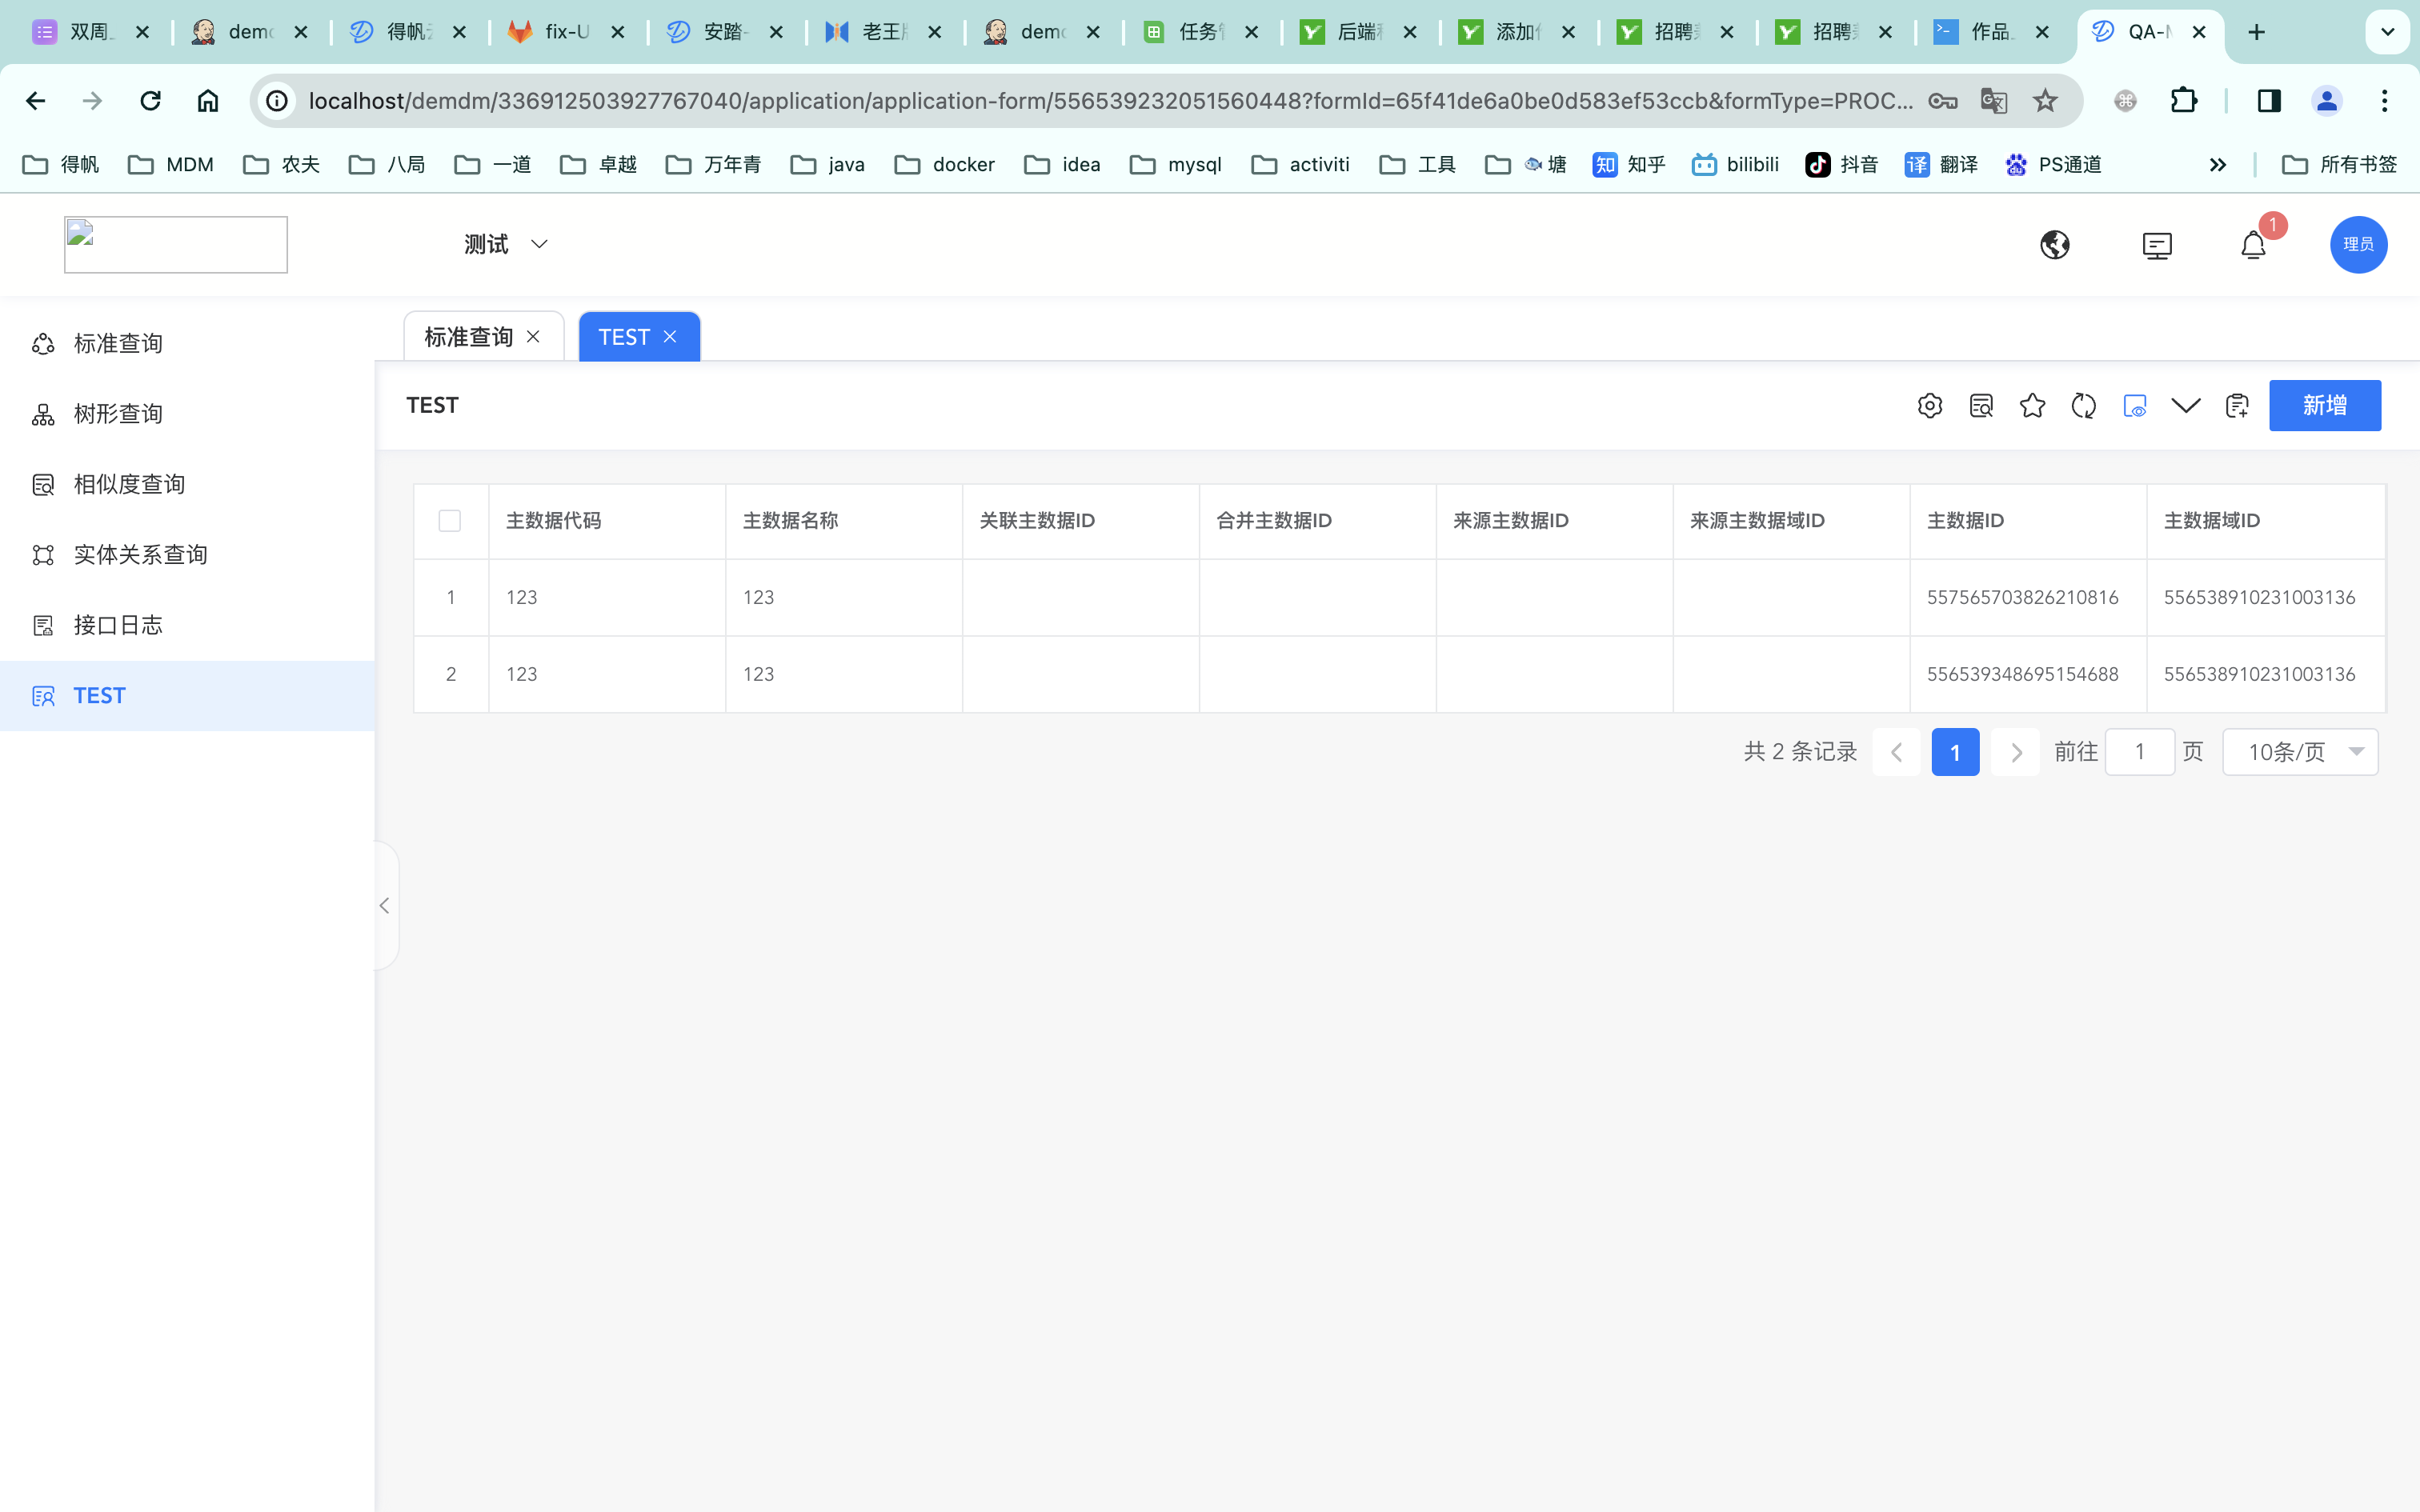
Task: Show hidden bookmarks with double-chevron
Action: tap(2217, 165)
